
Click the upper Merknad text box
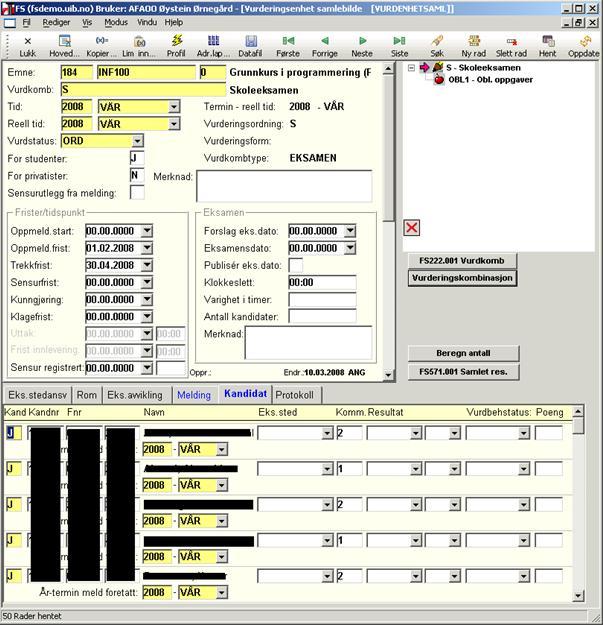coord(284,186)
